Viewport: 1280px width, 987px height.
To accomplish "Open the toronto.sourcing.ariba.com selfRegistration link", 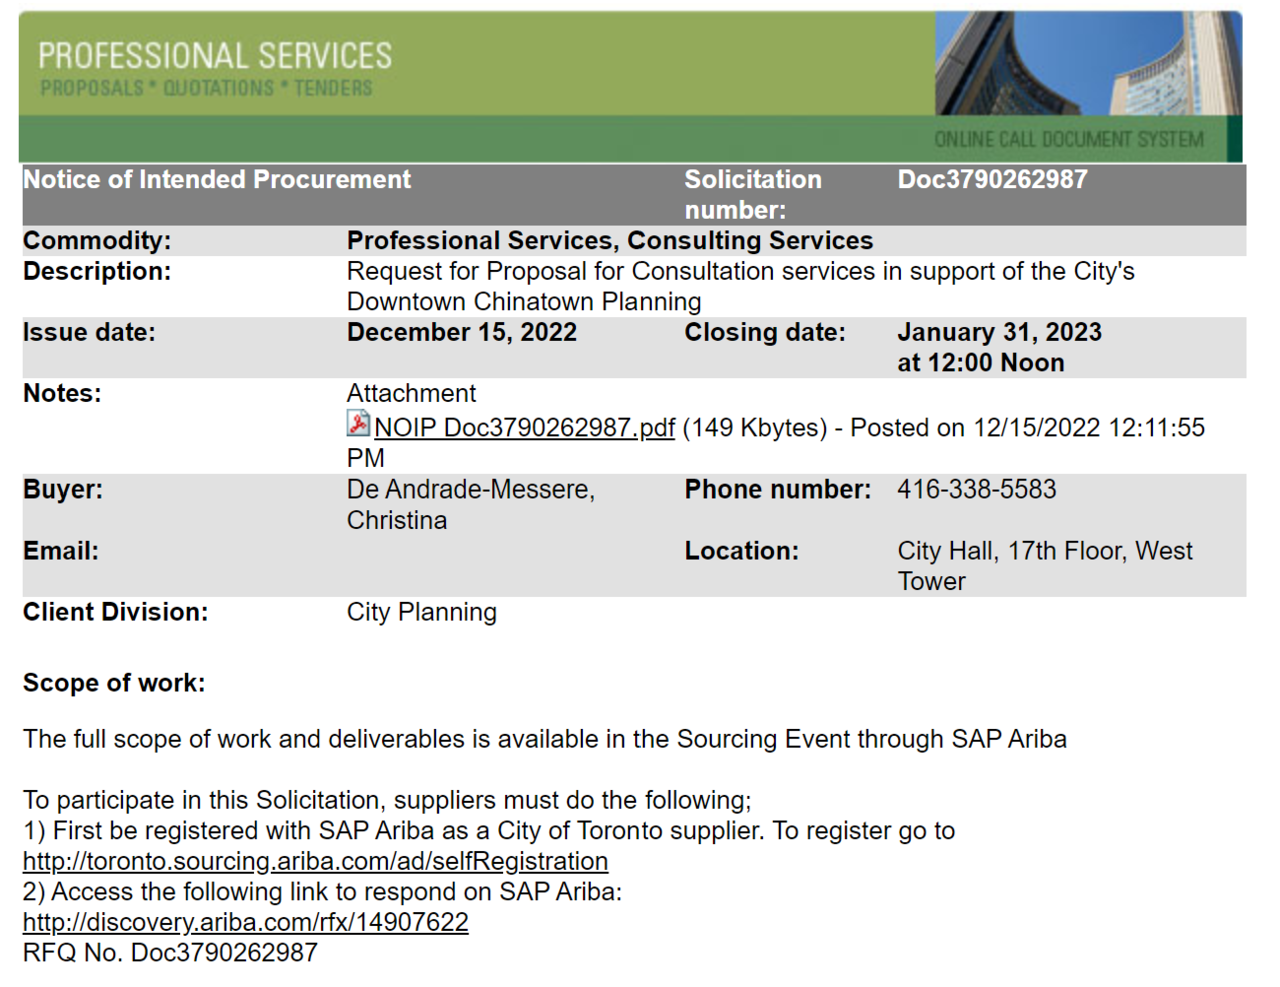I will (315, 861).
